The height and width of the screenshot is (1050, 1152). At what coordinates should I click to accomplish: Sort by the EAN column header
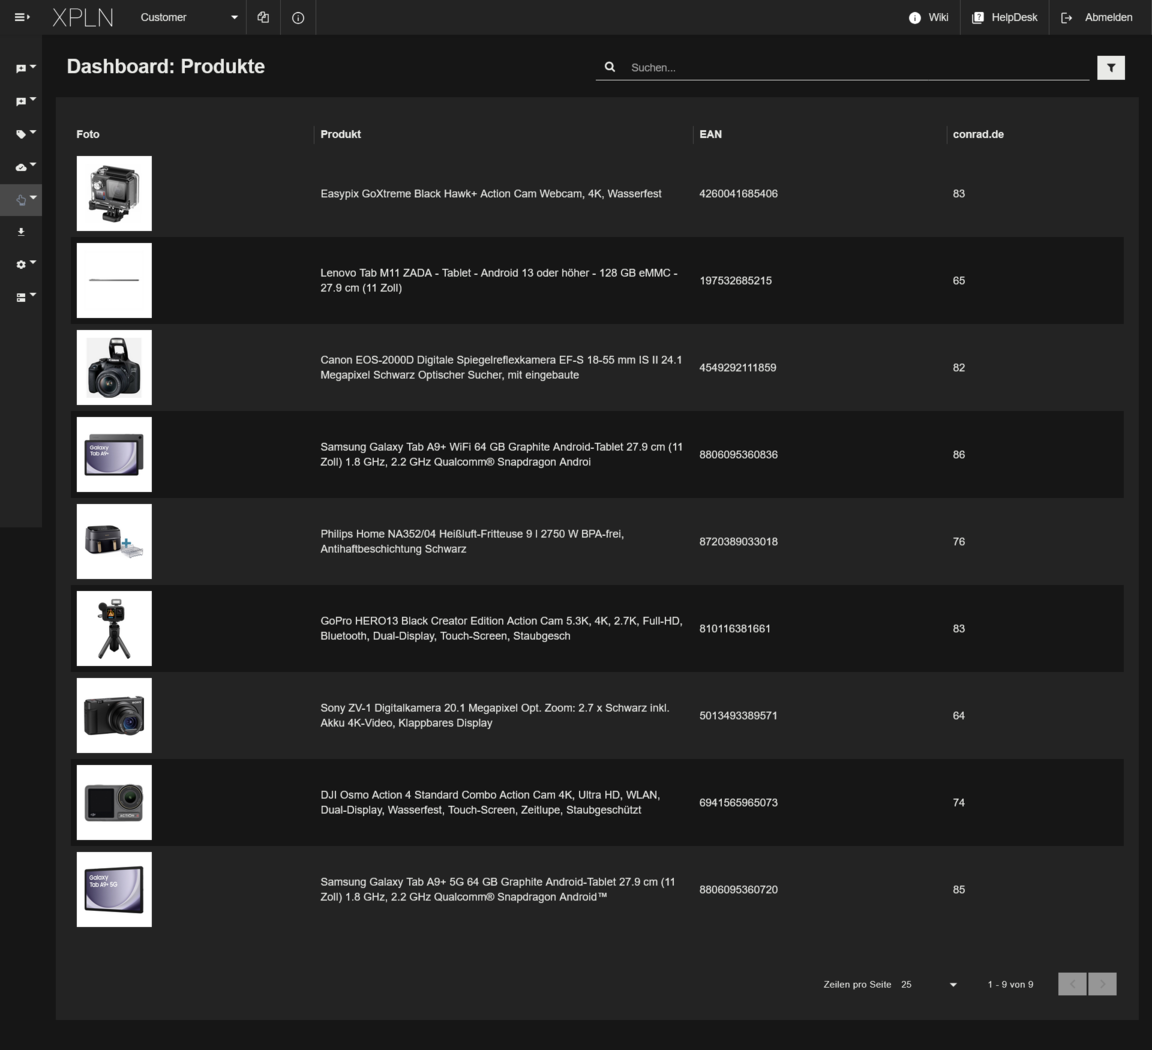click(x=710, y=134)
